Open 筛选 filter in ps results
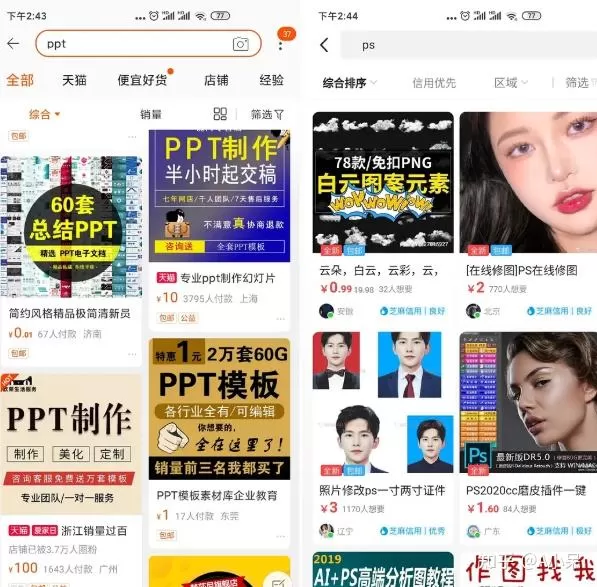Image resolution: width=597 pixels, height=587 pixels. tap(580, 83)
